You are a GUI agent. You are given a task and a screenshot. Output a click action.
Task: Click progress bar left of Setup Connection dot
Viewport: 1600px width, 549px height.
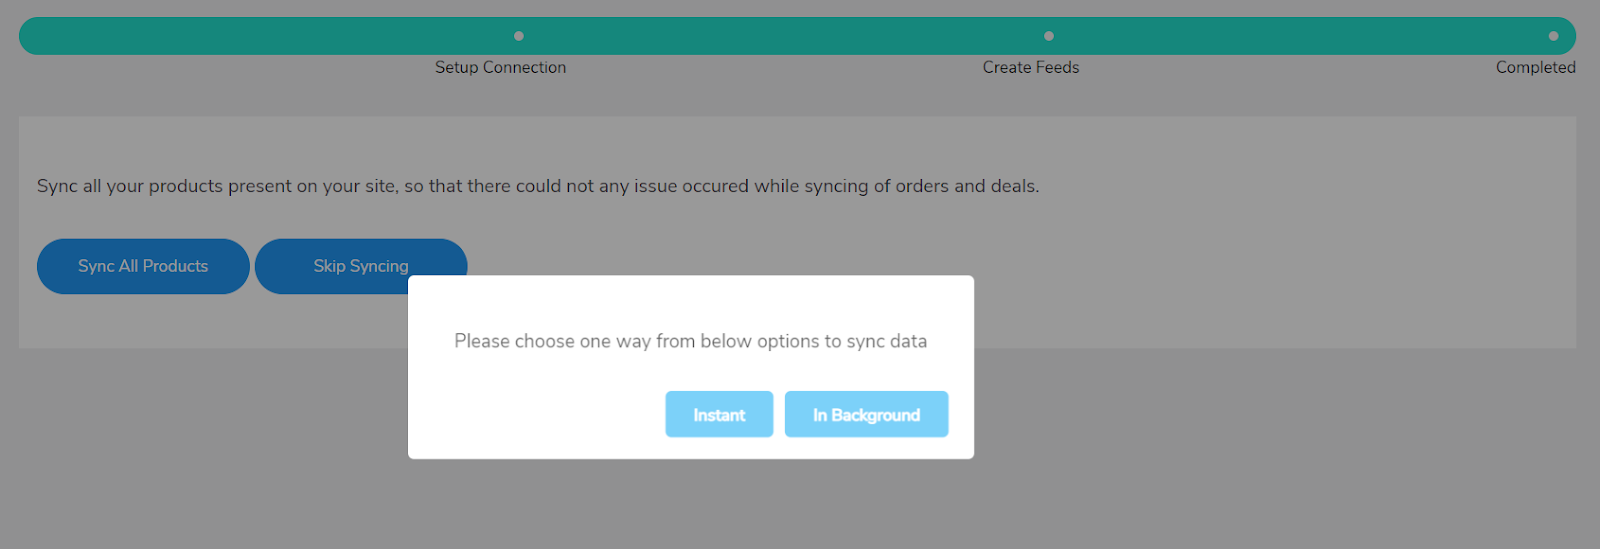pos(260,36)
